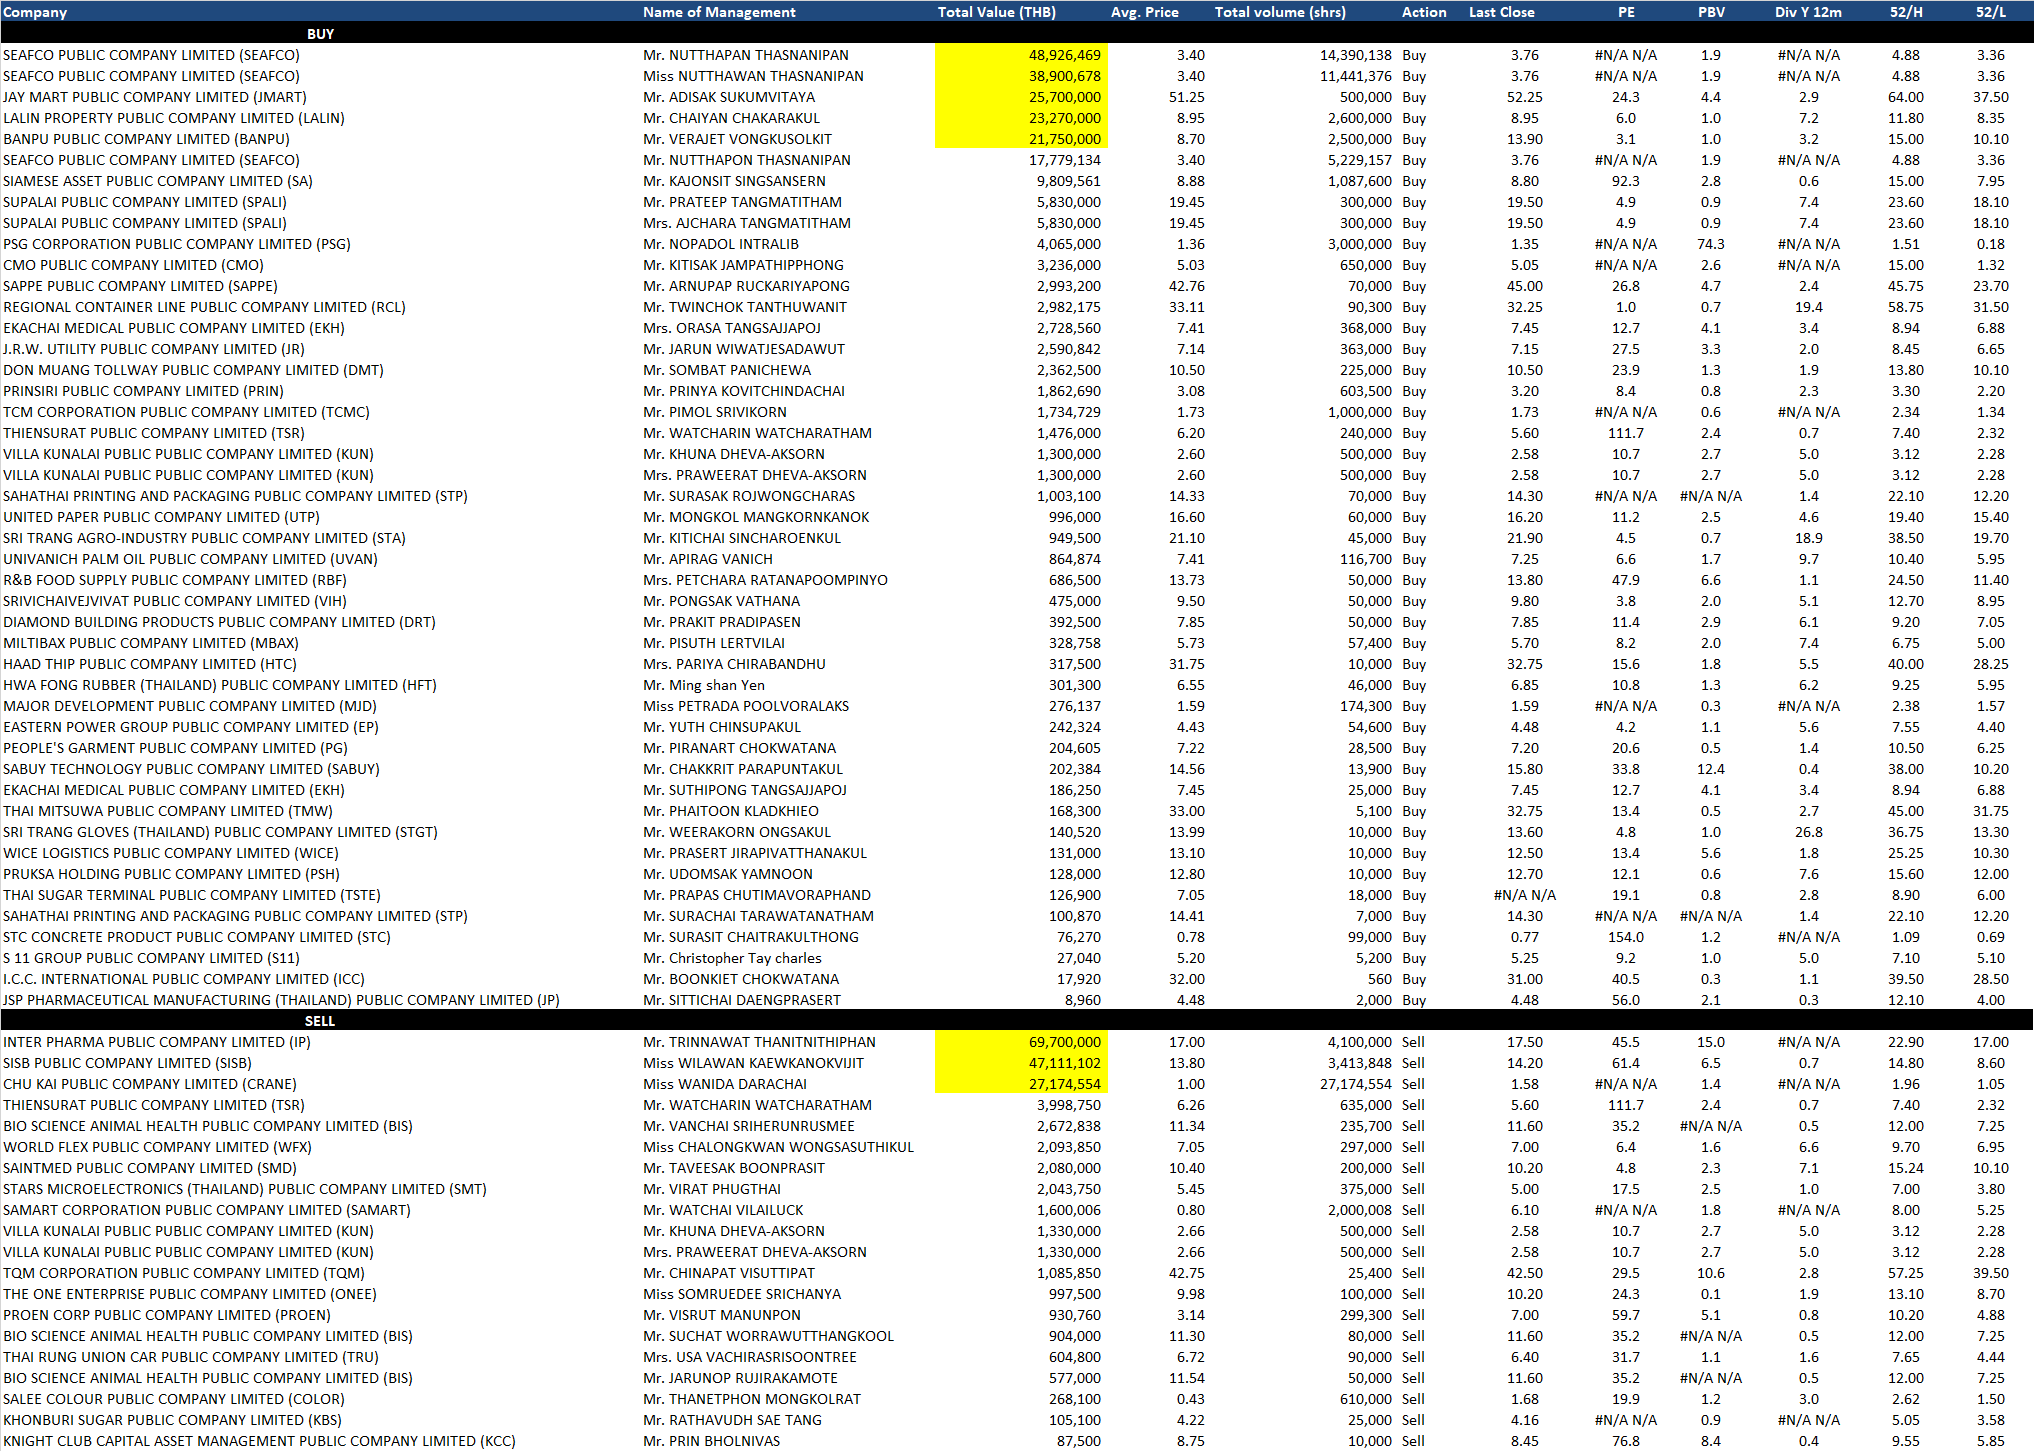
Task: Click the SELL section header row
Action: pyautogui.click(x=320, y=1021)
